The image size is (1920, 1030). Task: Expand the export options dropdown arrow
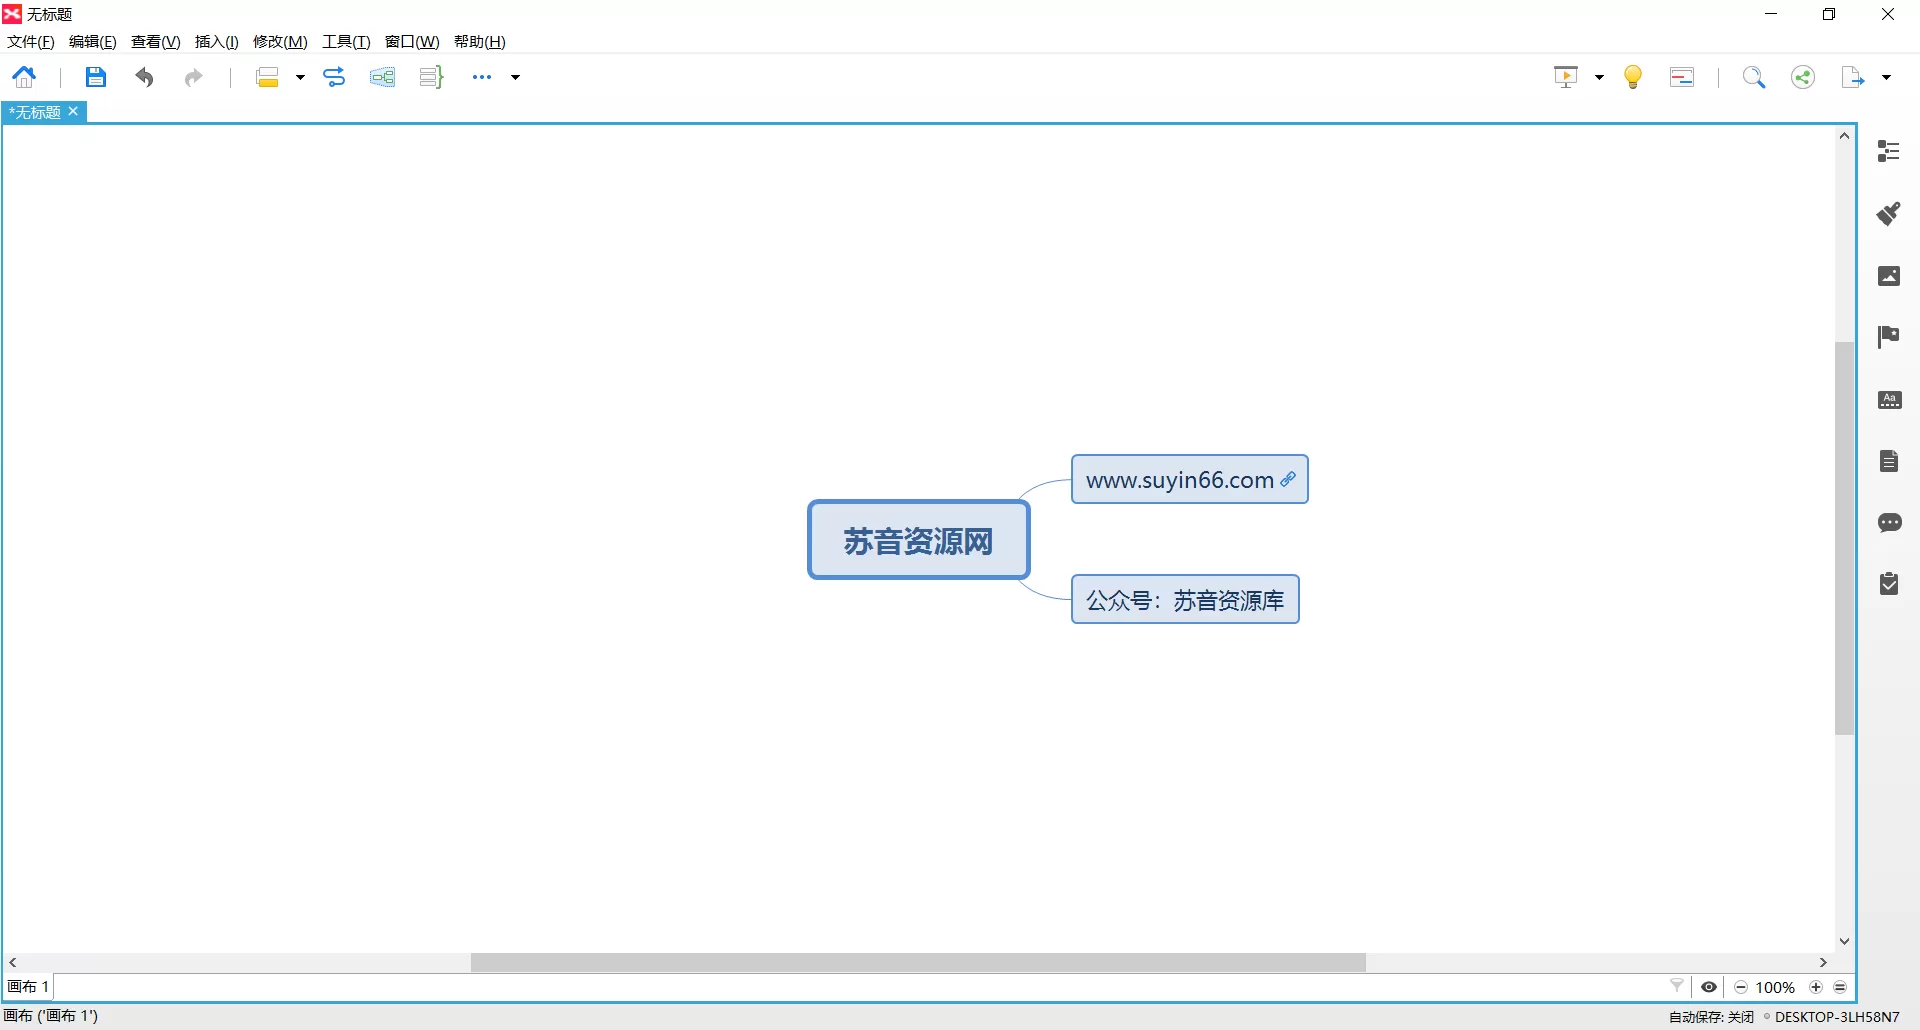[1887, 76]
